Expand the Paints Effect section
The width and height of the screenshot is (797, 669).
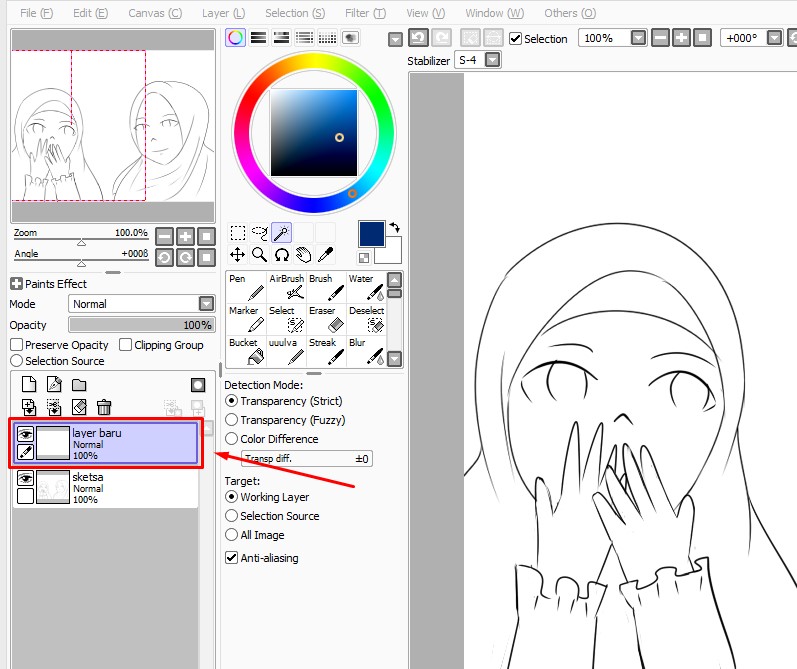[16, 284]
